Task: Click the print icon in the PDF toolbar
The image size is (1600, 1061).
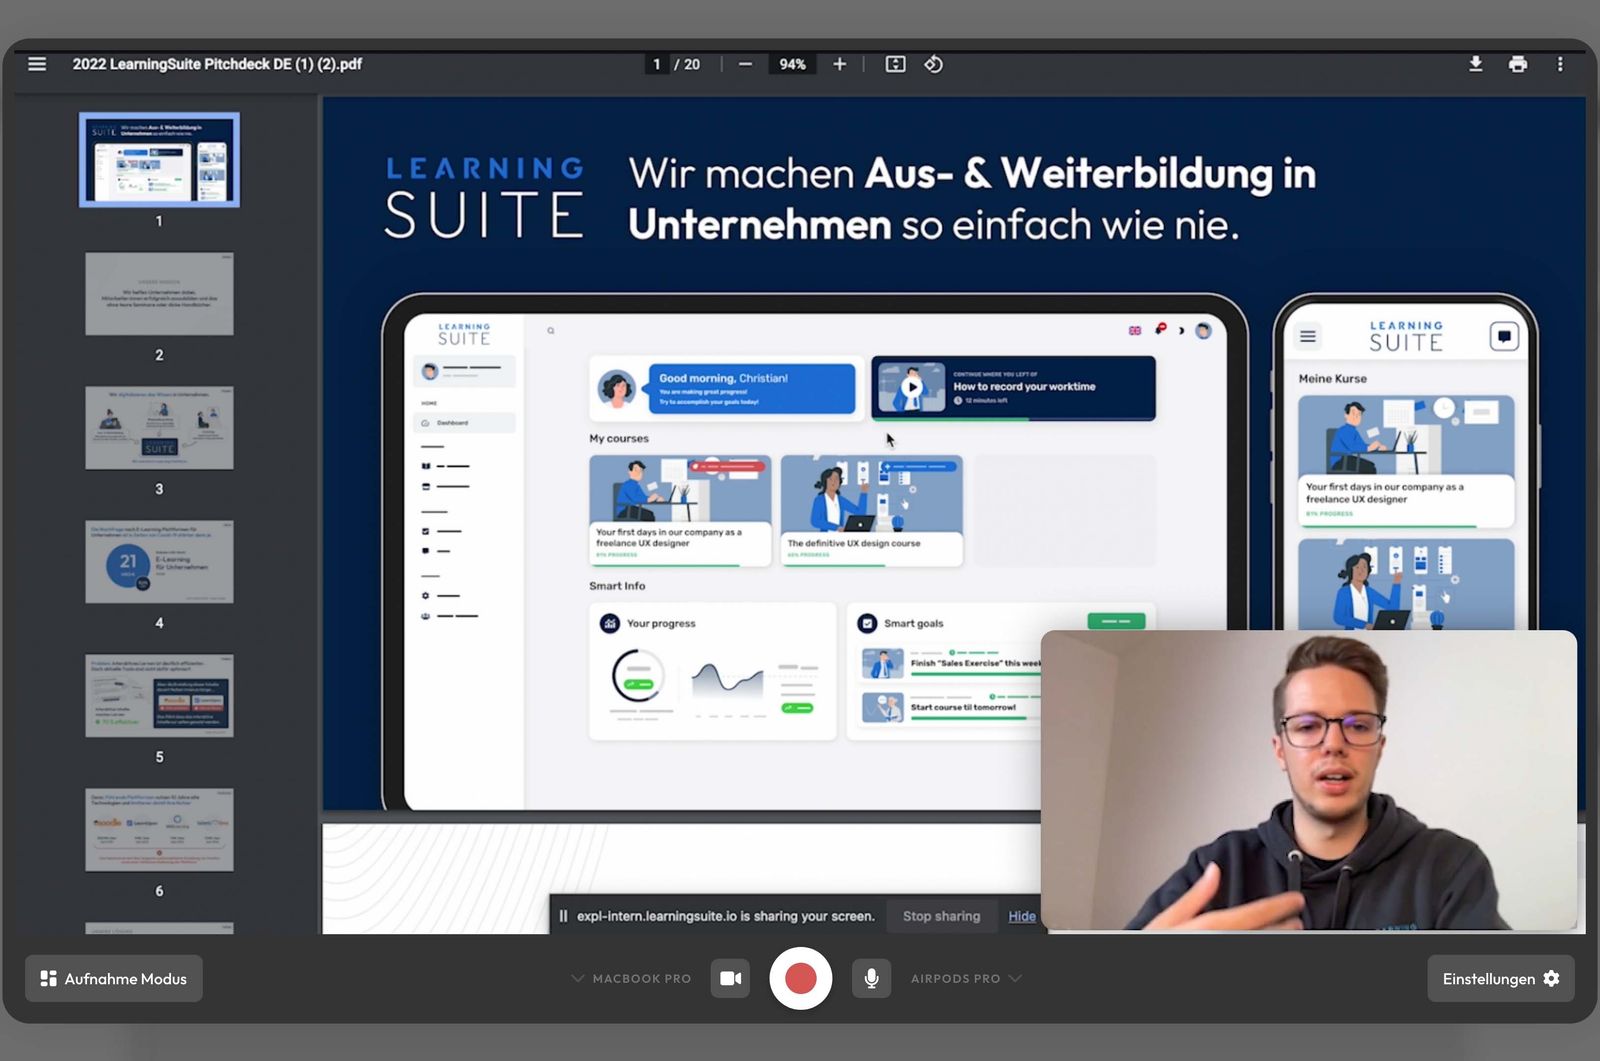Action: [1518, 63]
